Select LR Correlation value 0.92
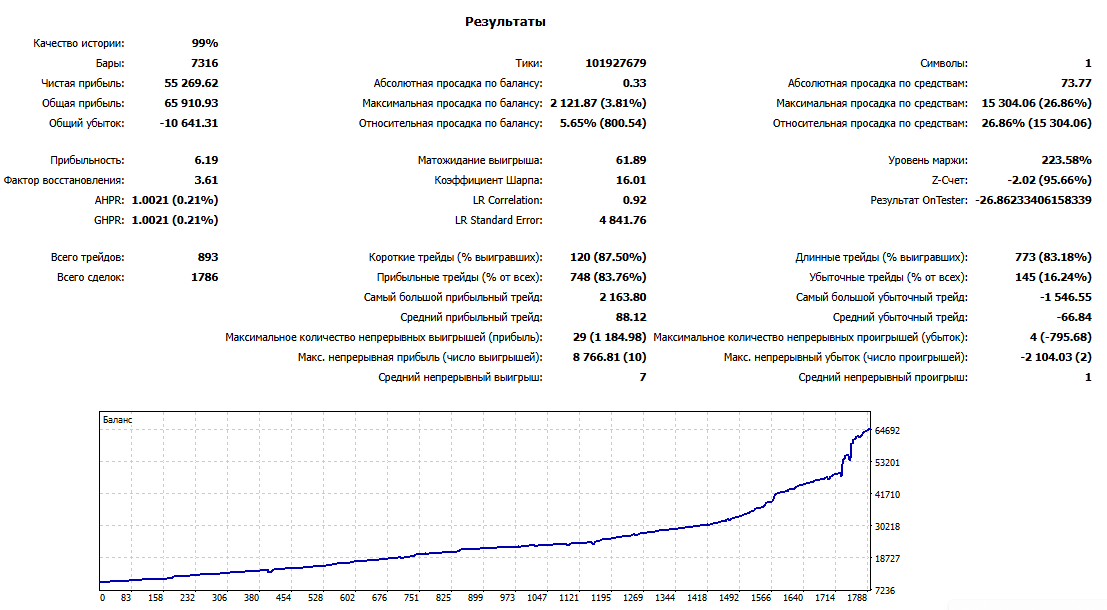This screenshot has width=1107, height=610. [x=635, y=200]
